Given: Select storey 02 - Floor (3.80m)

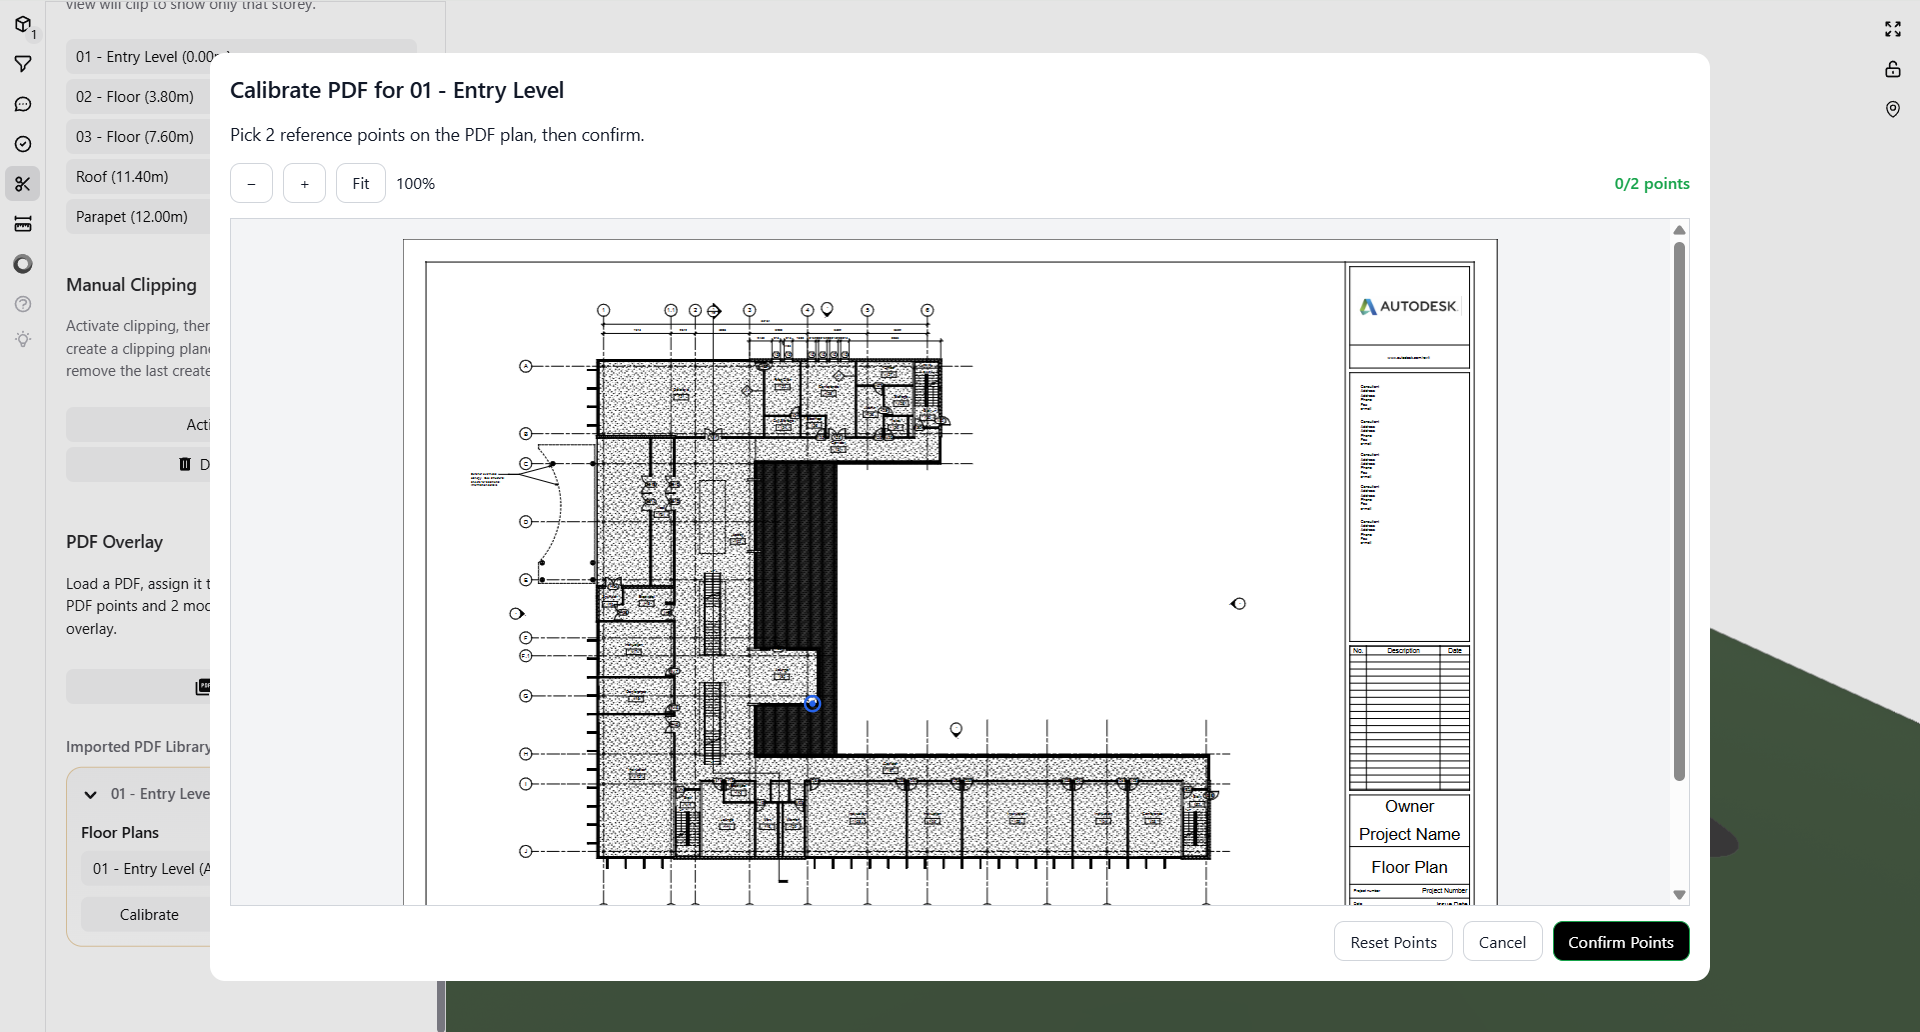Looking at the screenshot, I should [x=138, y=97].
